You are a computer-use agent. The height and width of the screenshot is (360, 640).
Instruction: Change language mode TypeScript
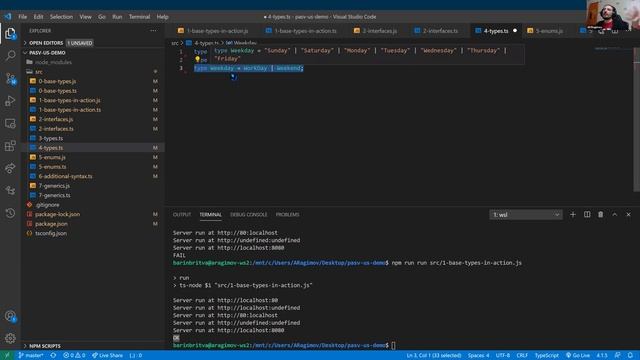547,355
